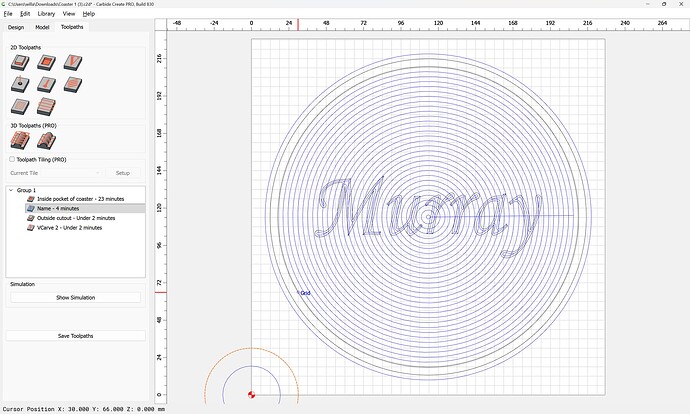The image size is (690, 414).
Task: Select the 3D Rough toolpath icon
Action: (20, 142)
